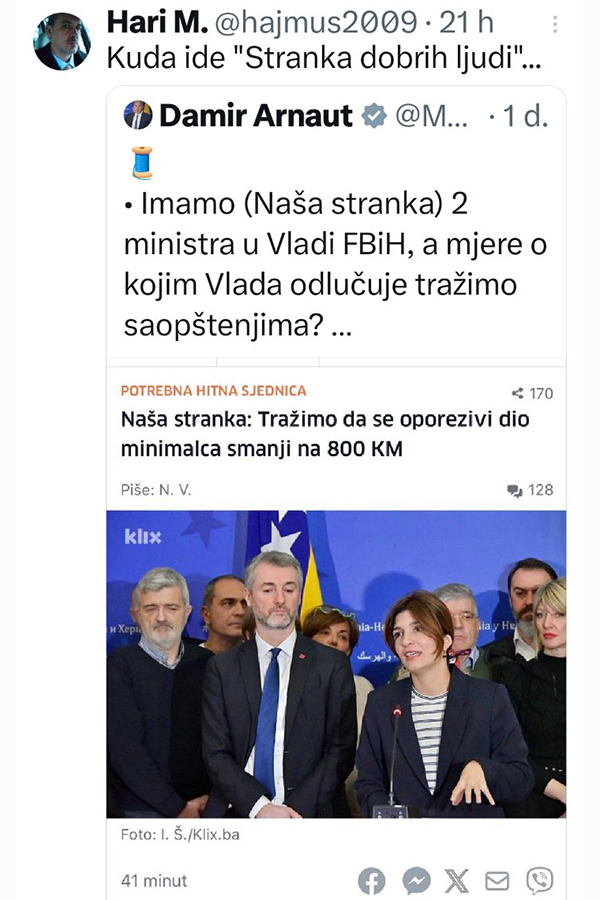The image size is (600, 900).
Task: Click the POTREBNA HITNA SJEDNICA category label
Action: tap(214, 391)
